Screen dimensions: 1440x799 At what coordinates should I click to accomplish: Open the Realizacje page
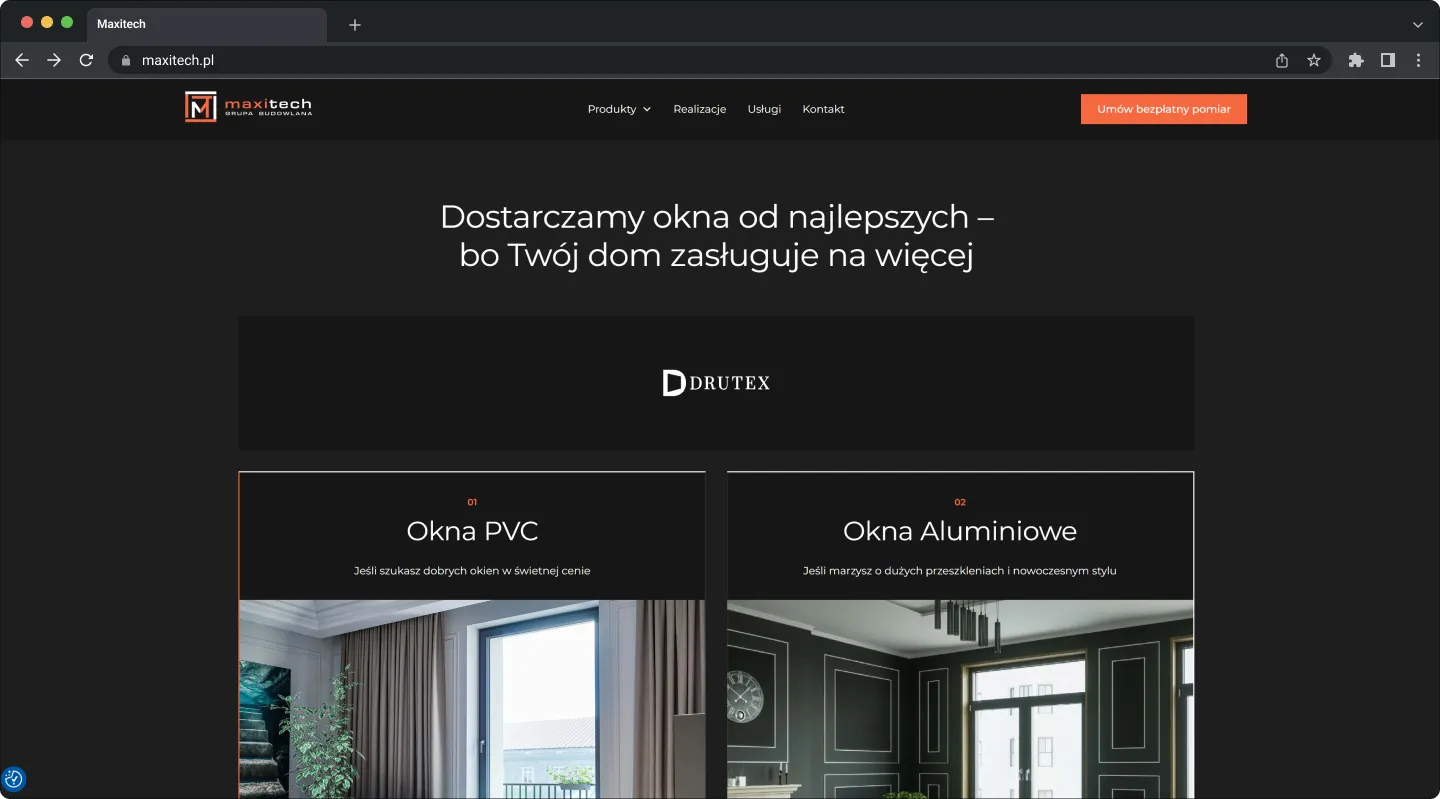tap(700, 109)
